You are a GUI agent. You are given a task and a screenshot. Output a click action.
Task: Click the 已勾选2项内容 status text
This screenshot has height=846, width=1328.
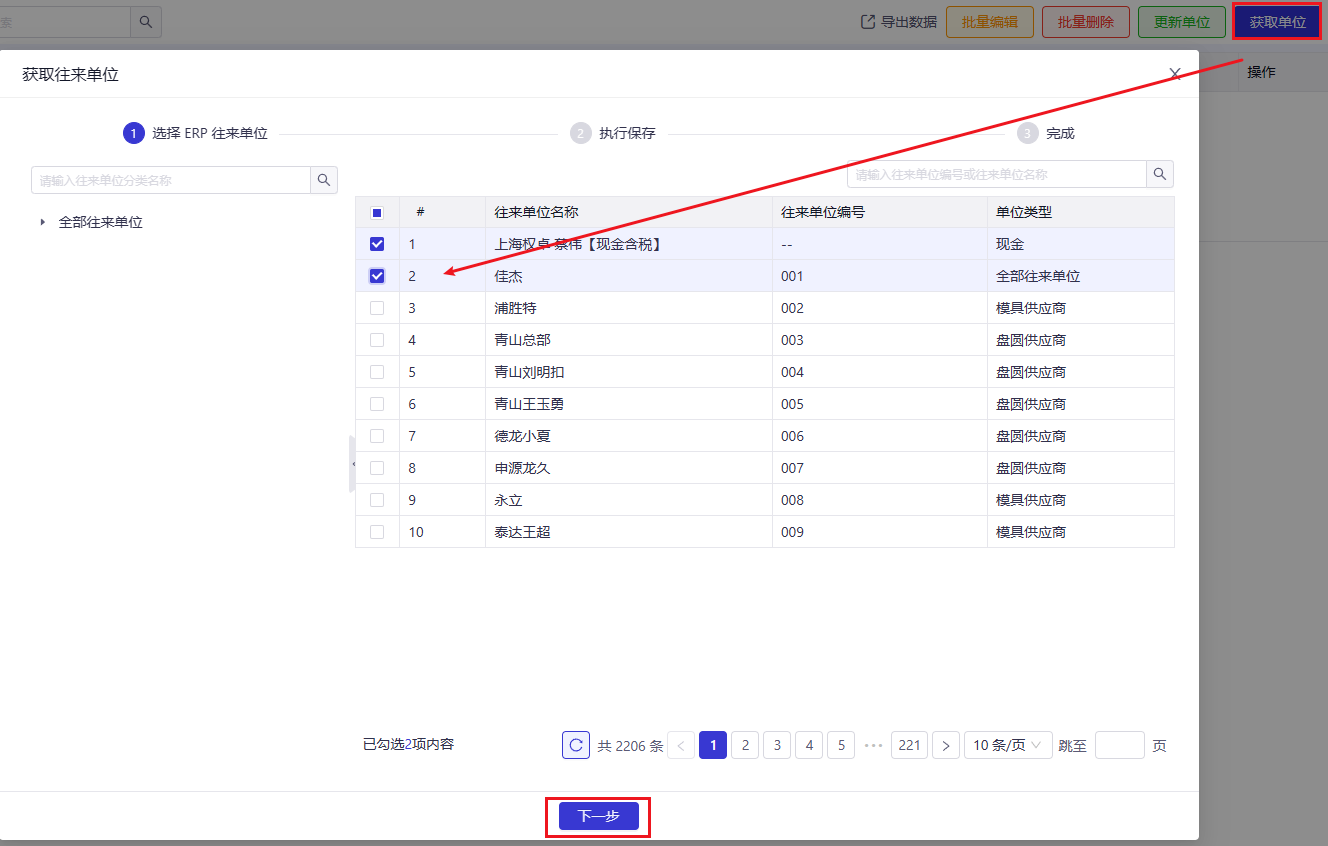click(x=408, y=744)
